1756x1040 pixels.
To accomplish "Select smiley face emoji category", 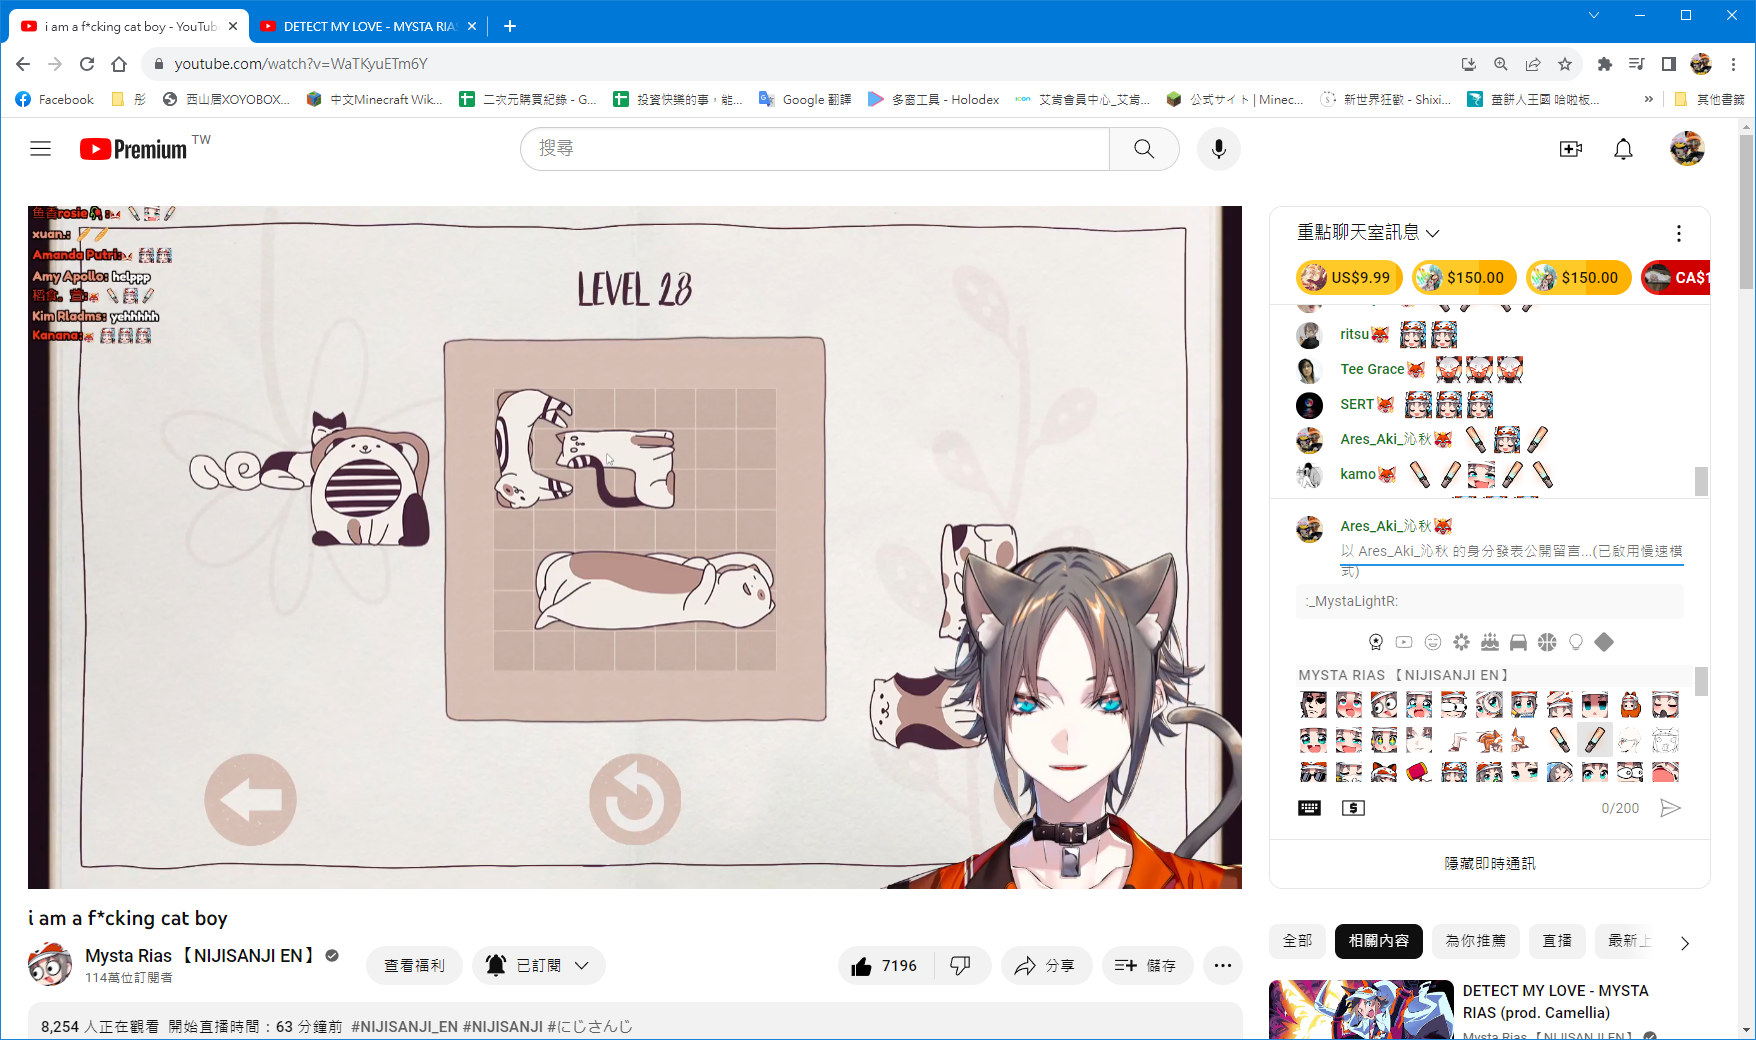I will coord(1433,642).
